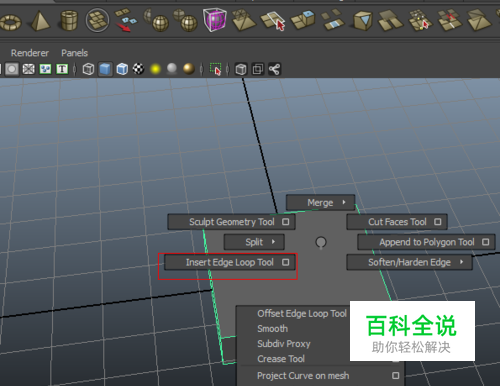This screenshot has width=500, height=386.
Task: Open Sculpt Geometry Tool option box
Action: pos(286,222)
